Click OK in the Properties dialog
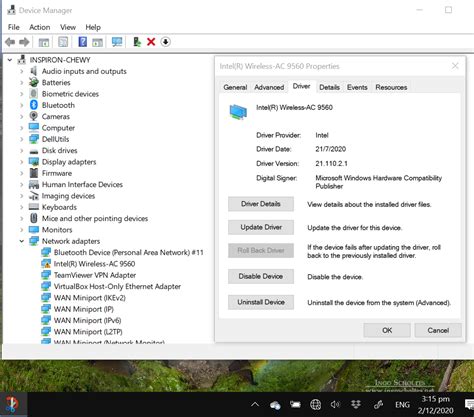This screenshot has width=474, height=417. 387,330
